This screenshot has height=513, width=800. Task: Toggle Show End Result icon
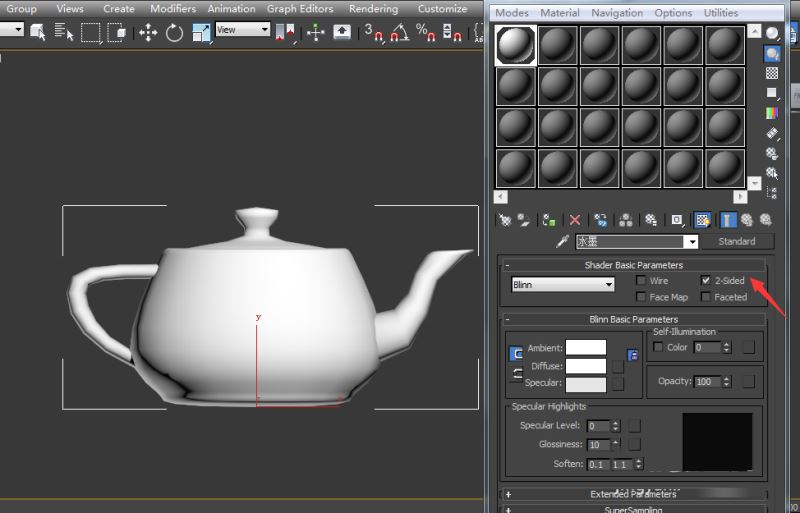(x=728, y=220)
